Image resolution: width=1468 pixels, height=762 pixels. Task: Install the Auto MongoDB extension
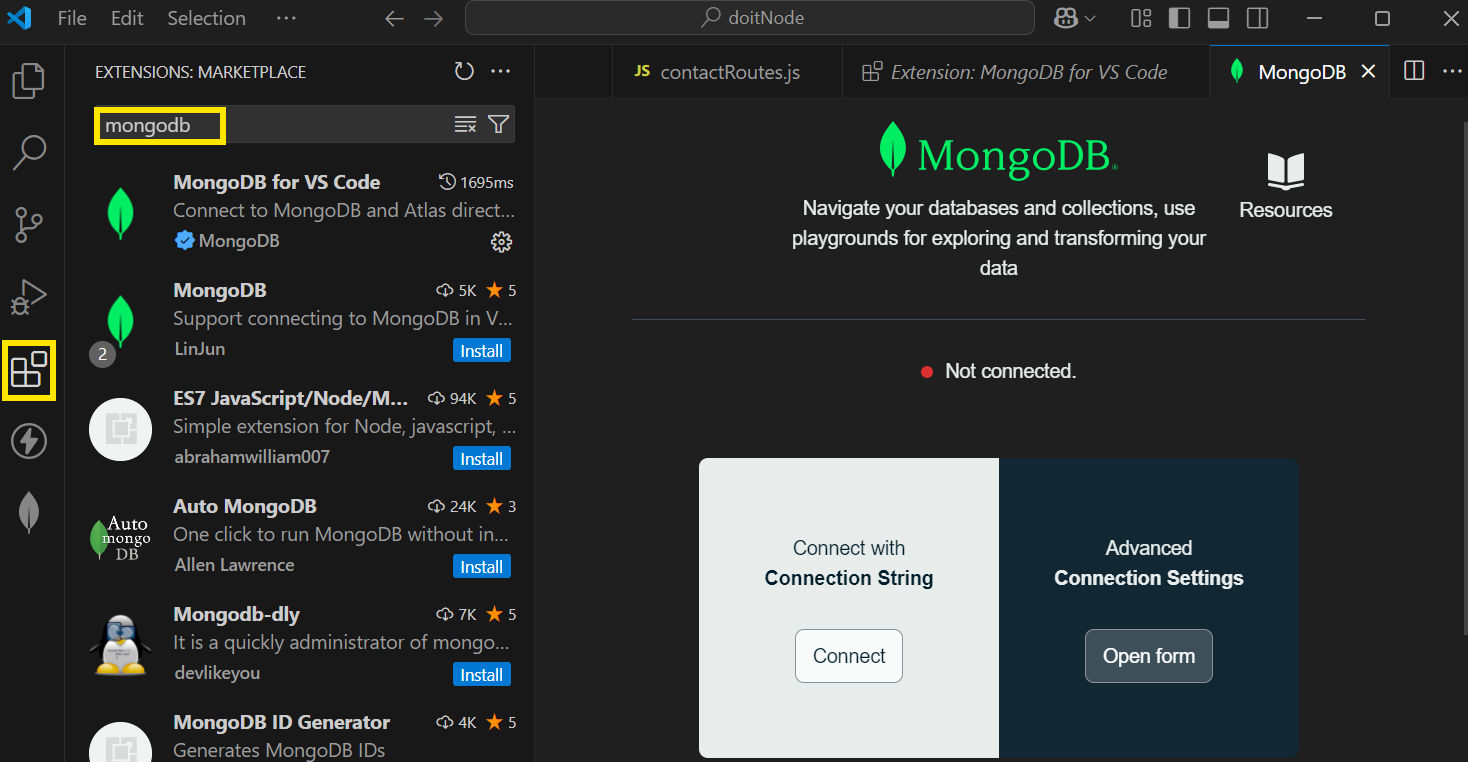tap(481, 567)
